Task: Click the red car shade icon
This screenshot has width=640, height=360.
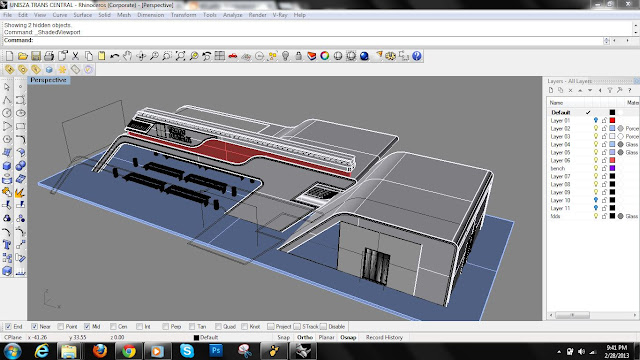Action: [233, 56]
